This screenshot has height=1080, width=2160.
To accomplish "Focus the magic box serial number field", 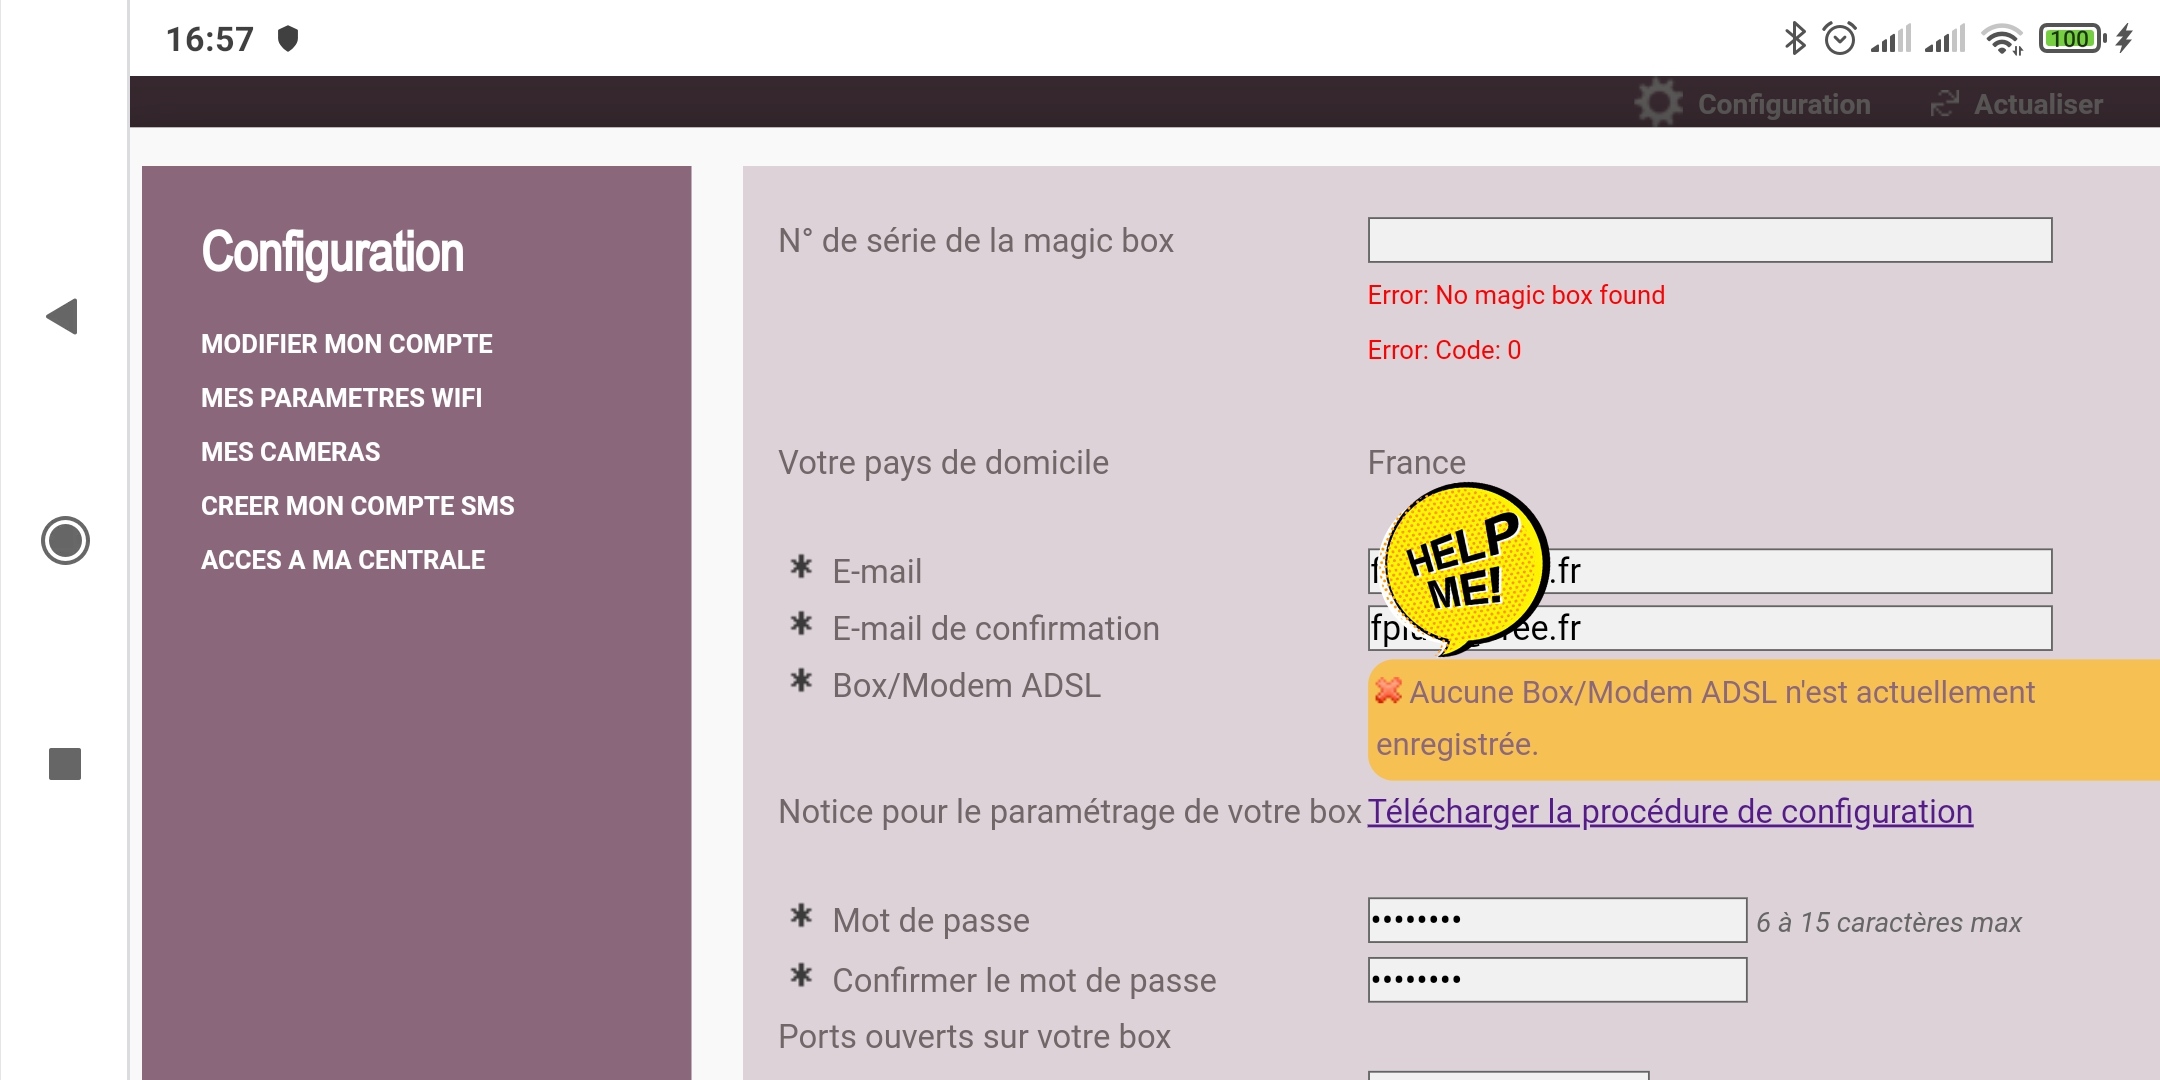I will coord(1709,240).
